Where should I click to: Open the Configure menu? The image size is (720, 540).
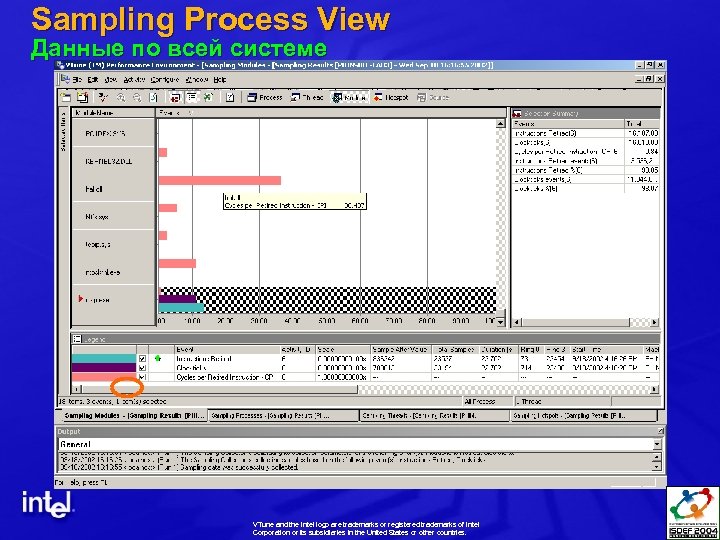click(165, 79)
